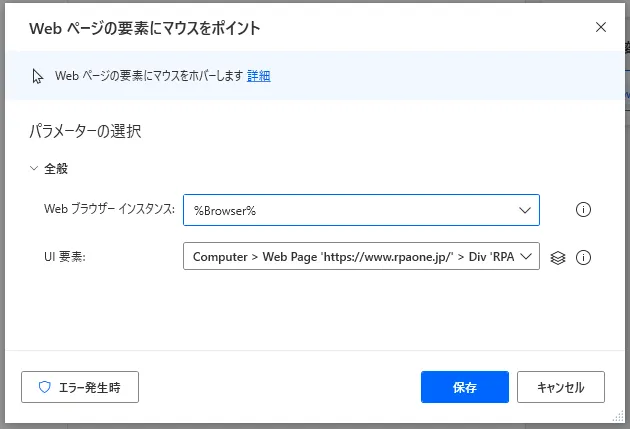Click the info icon for Web browser instance
This screenshot has width=630, height=429.
[585, 210]
